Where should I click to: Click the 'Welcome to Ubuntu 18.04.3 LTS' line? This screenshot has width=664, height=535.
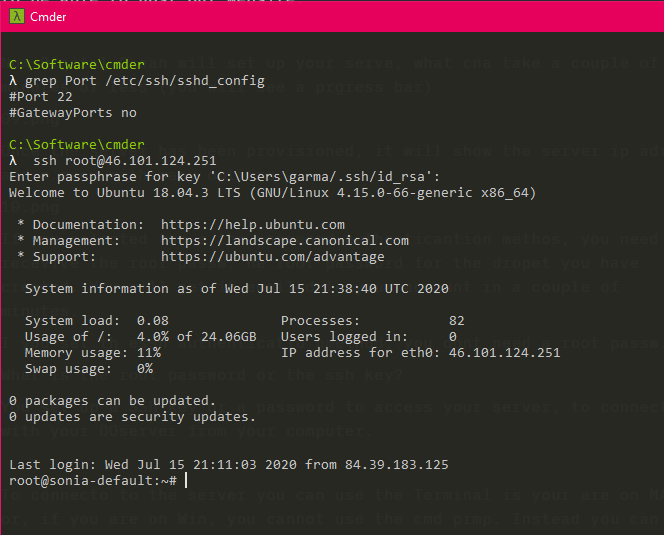coord(273,193)
